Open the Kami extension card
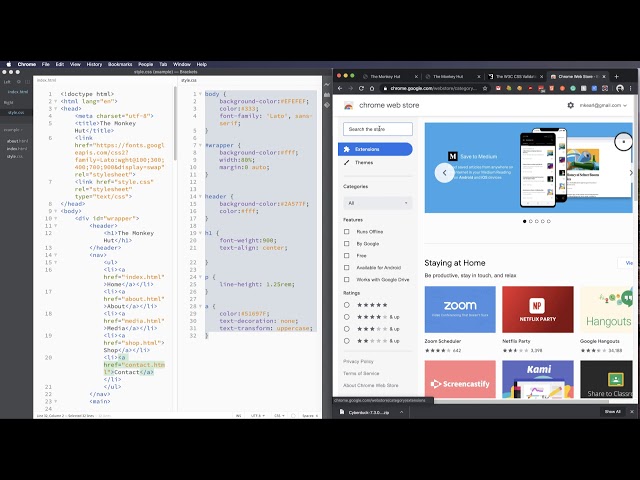This screenshot has width=640, height=480. coord(538,379)
